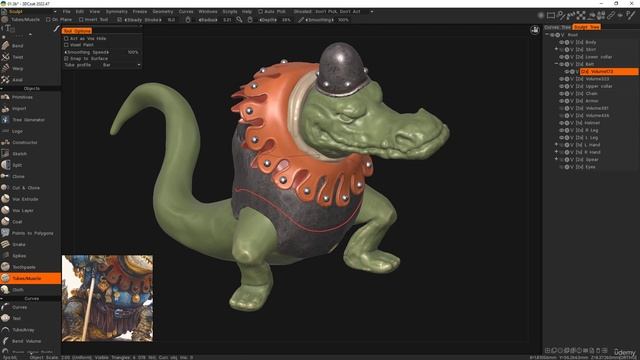Screen dimensions: 640x360
Task: Select the Bend tool icon
Action: (x=5, y=46)
